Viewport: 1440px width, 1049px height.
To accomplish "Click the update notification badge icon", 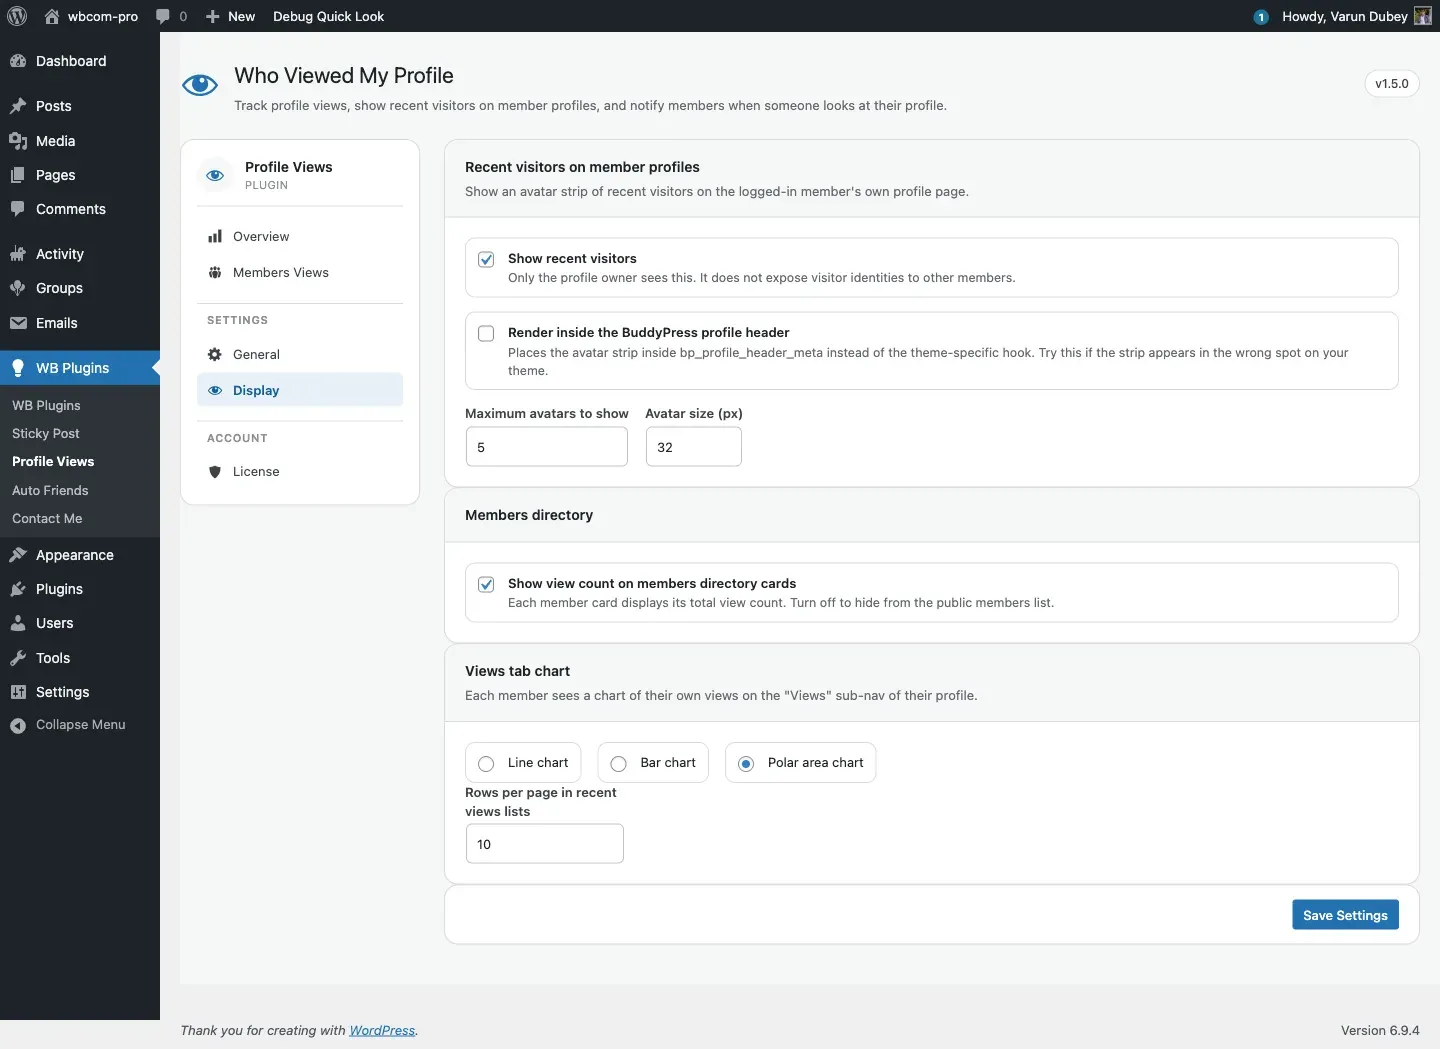I will point(1261,17).
